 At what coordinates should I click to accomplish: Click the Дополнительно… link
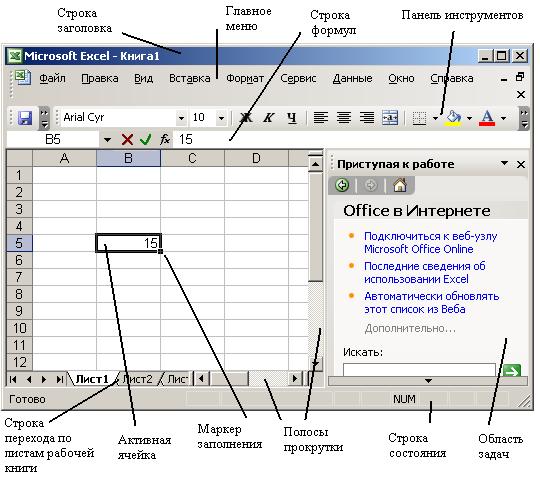tap(410, 329)
